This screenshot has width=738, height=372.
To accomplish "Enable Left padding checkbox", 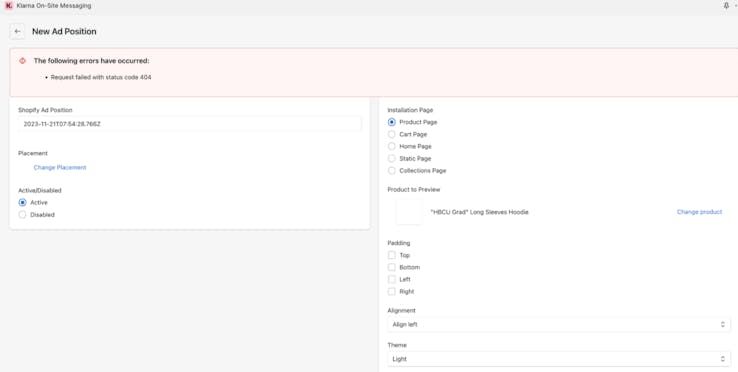I will (x=392, y=279).
